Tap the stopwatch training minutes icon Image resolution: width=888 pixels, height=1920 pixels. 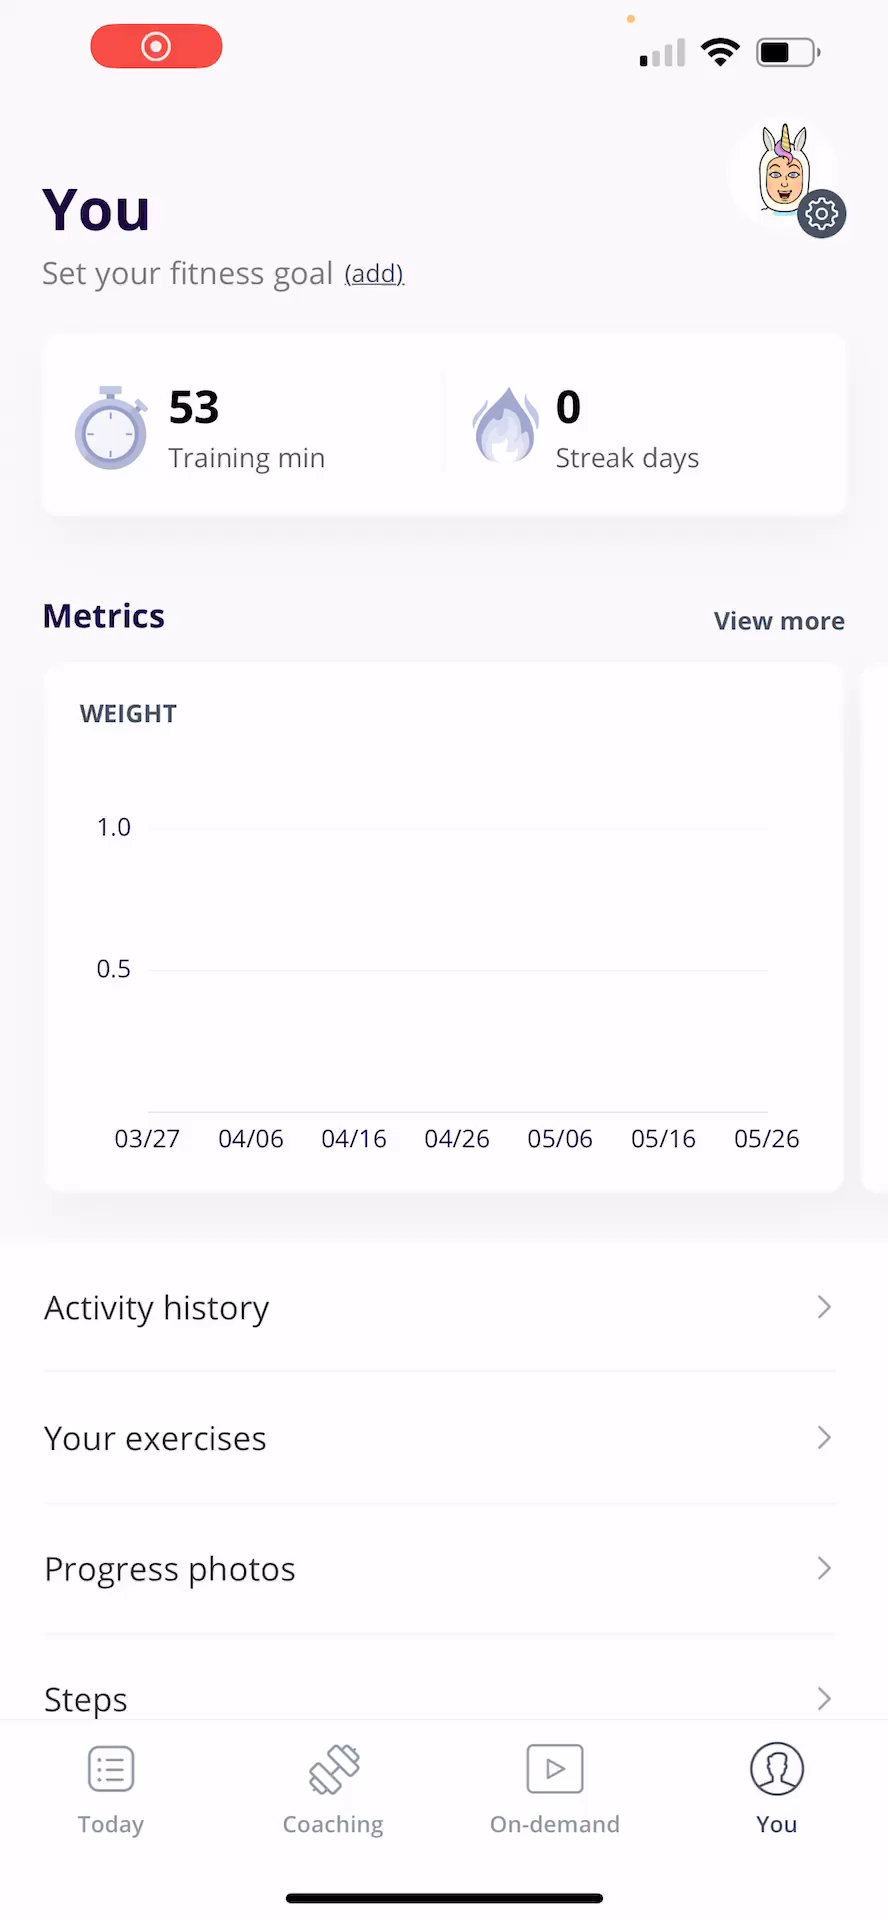click(111, 428)
